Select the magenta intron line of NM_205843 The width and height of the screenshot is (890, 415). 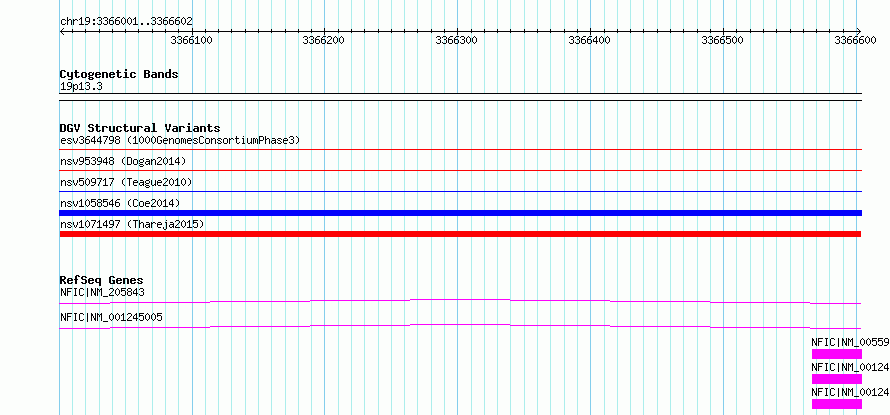461,301
